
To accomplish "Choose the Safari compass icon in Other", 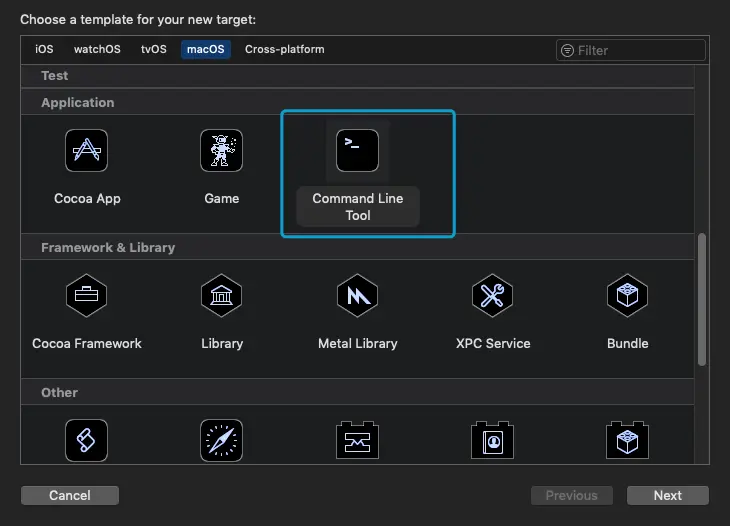I will click(222, 440).
